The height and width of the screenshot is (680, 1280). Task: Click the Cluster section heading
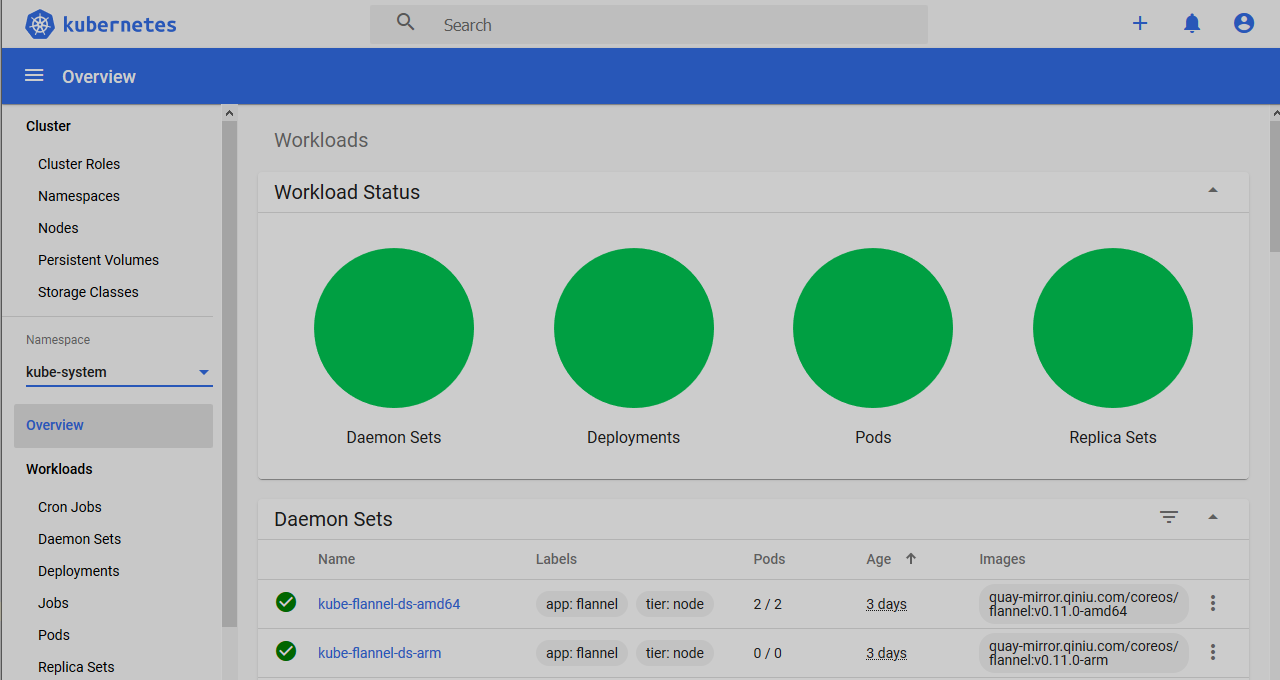coord(48,126)
